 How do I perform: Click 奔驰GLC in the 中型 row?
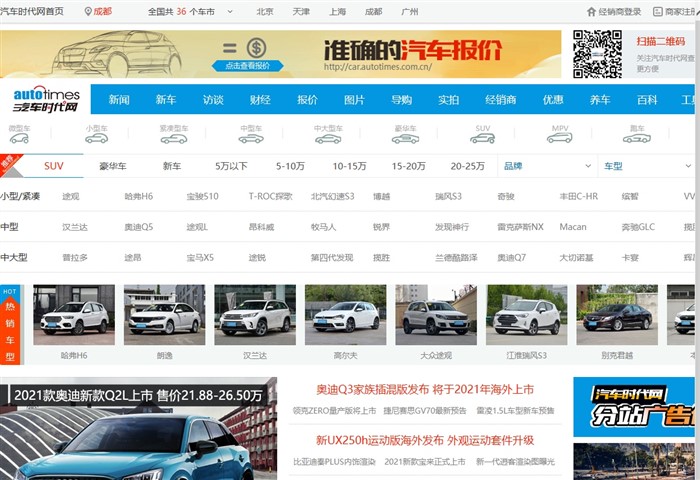(638, 227)
